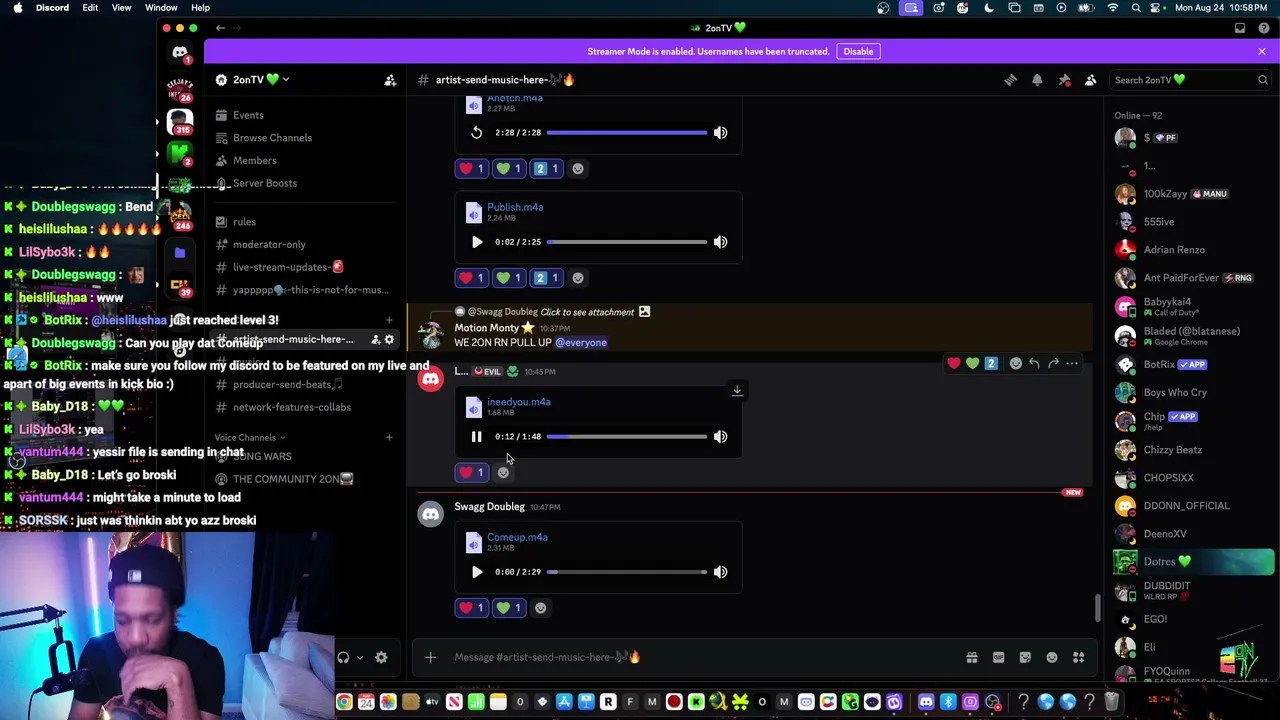The height and width of the screenshot is (720, 1280).
Task: Create channel in Voice Channels category
Action: pos(389,438)
